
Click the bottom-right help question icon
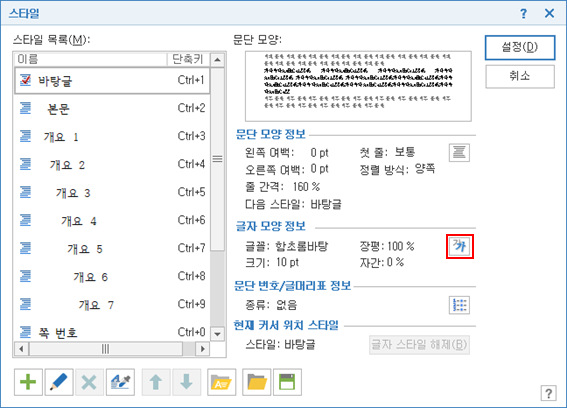pos(549,393)
